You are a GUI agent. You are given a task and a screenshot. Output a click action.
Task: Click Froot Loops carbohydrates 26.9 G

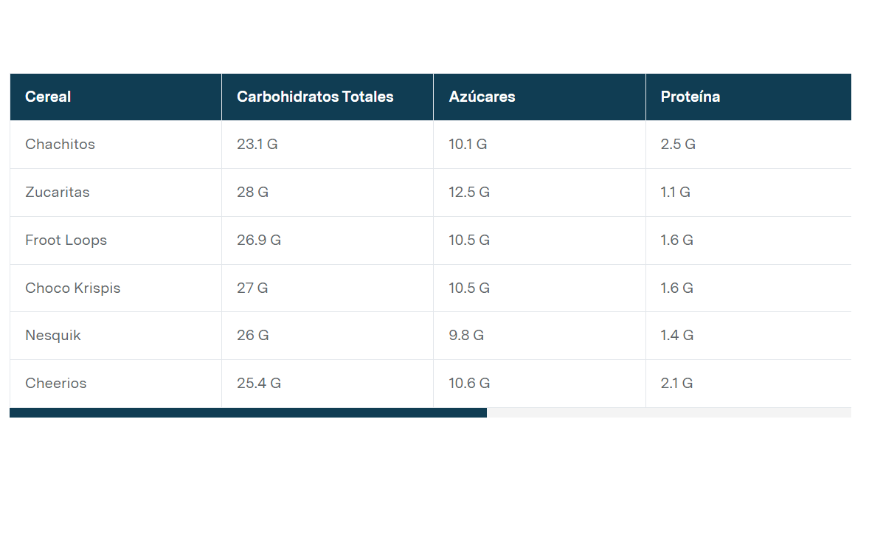tap(259, 240)
